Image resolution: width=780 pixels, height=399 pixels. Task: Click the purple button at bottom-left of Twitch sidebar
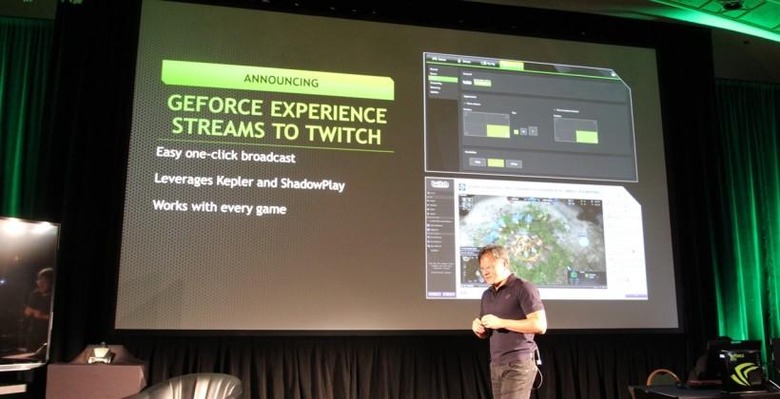[434, 295]
